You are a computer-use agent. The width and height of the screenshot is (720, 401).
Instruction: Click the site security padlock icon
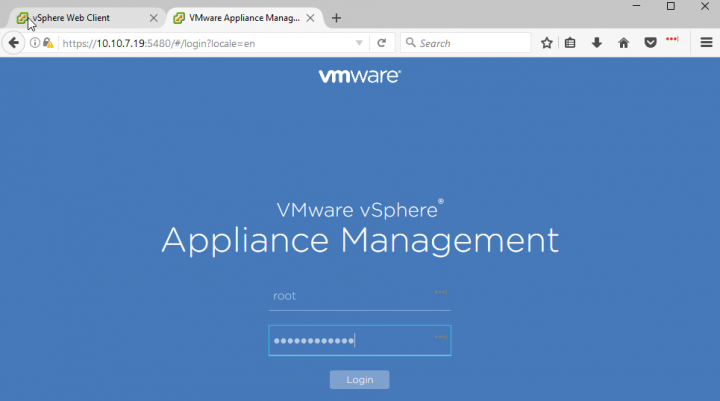[47, 43]
